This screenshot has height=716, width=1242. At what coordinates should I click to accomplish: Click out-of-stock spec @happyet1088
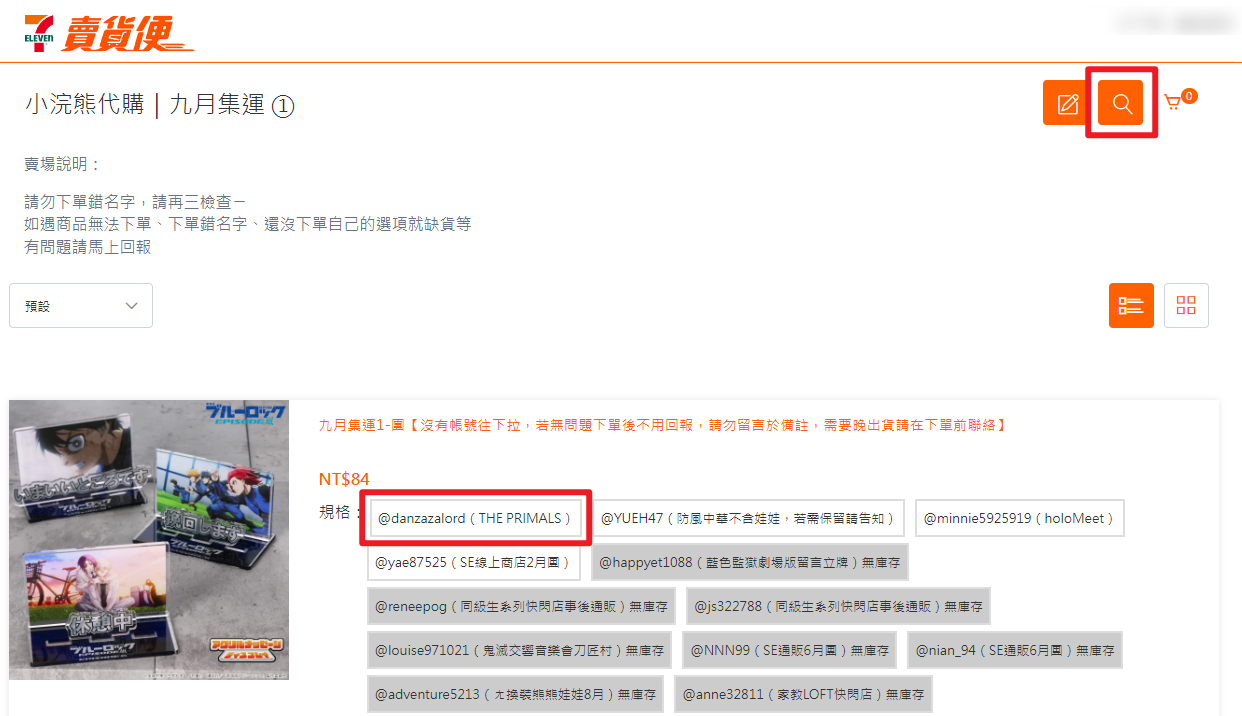[749, 562]
